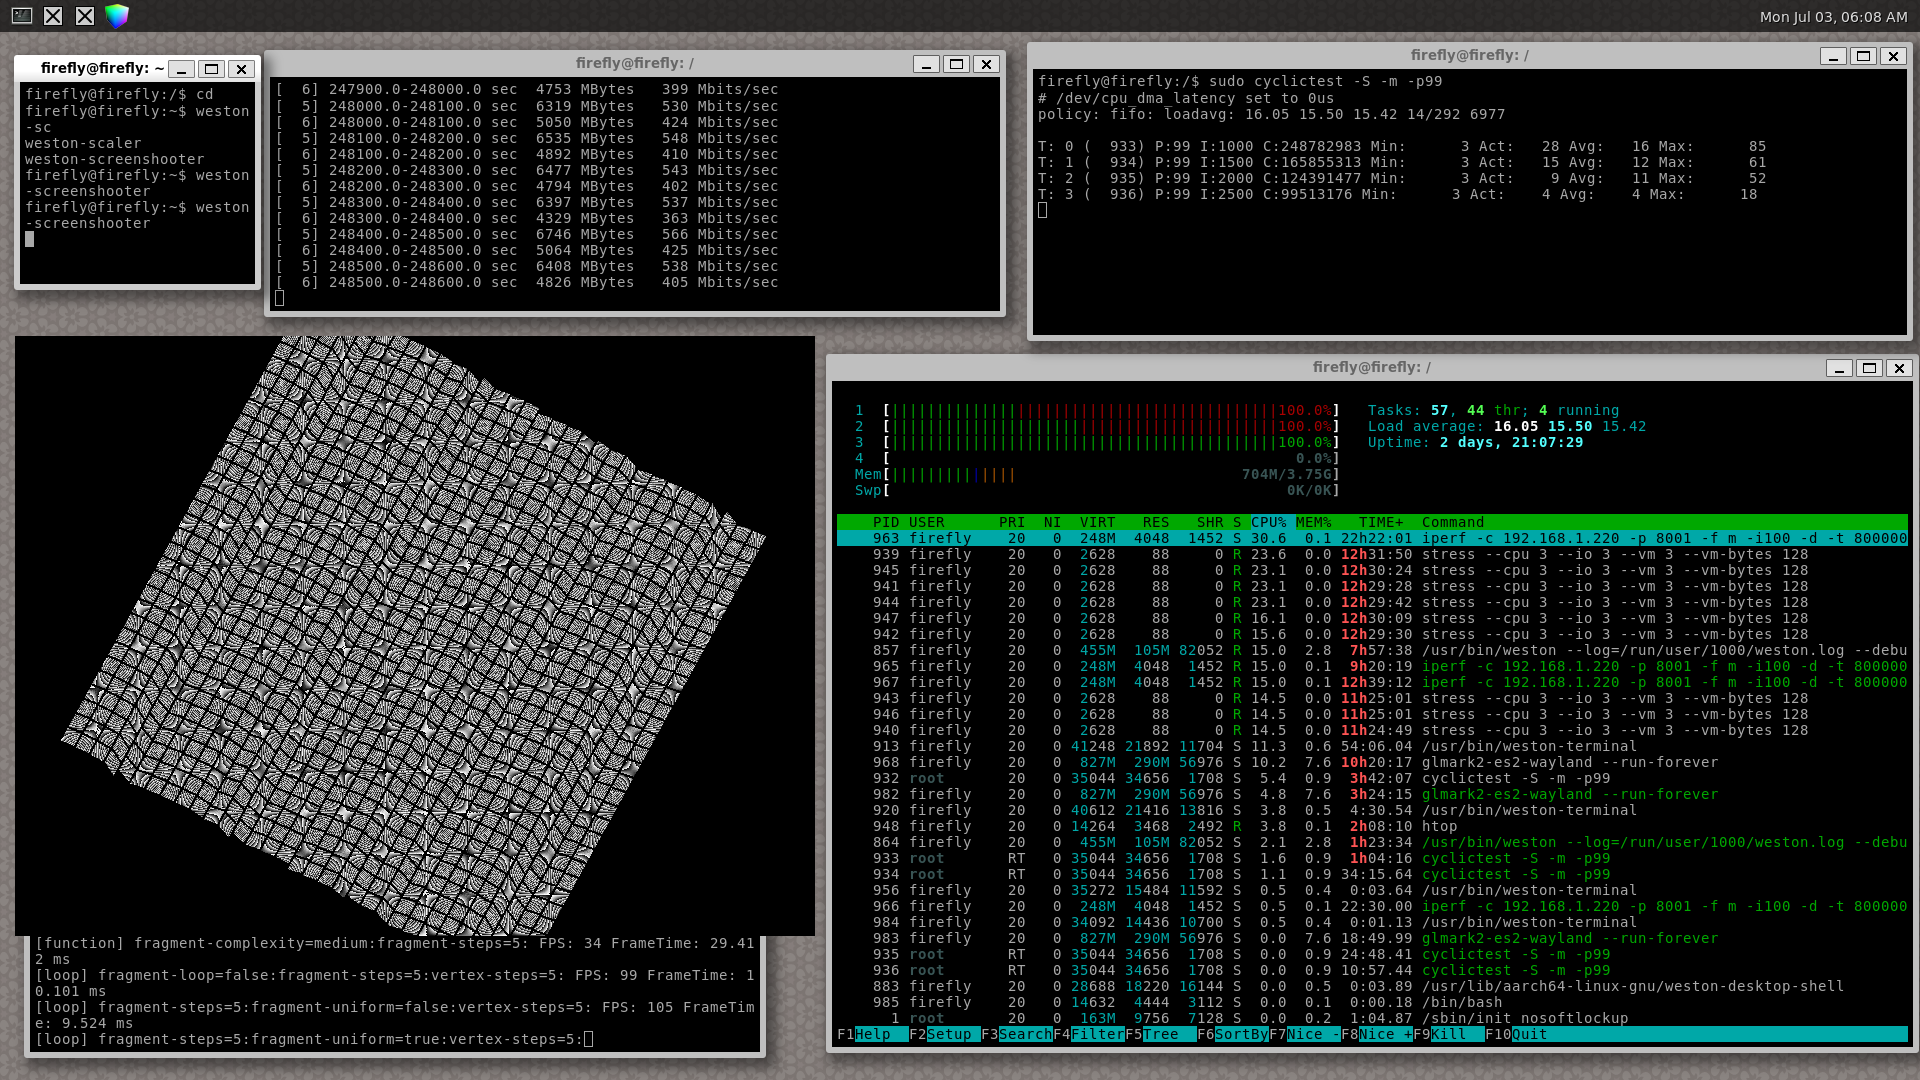Maximize the cyclictest terminal window
This screenshot has width=1920, height=1080.
pyautogui.click(x=1863, y=56)
